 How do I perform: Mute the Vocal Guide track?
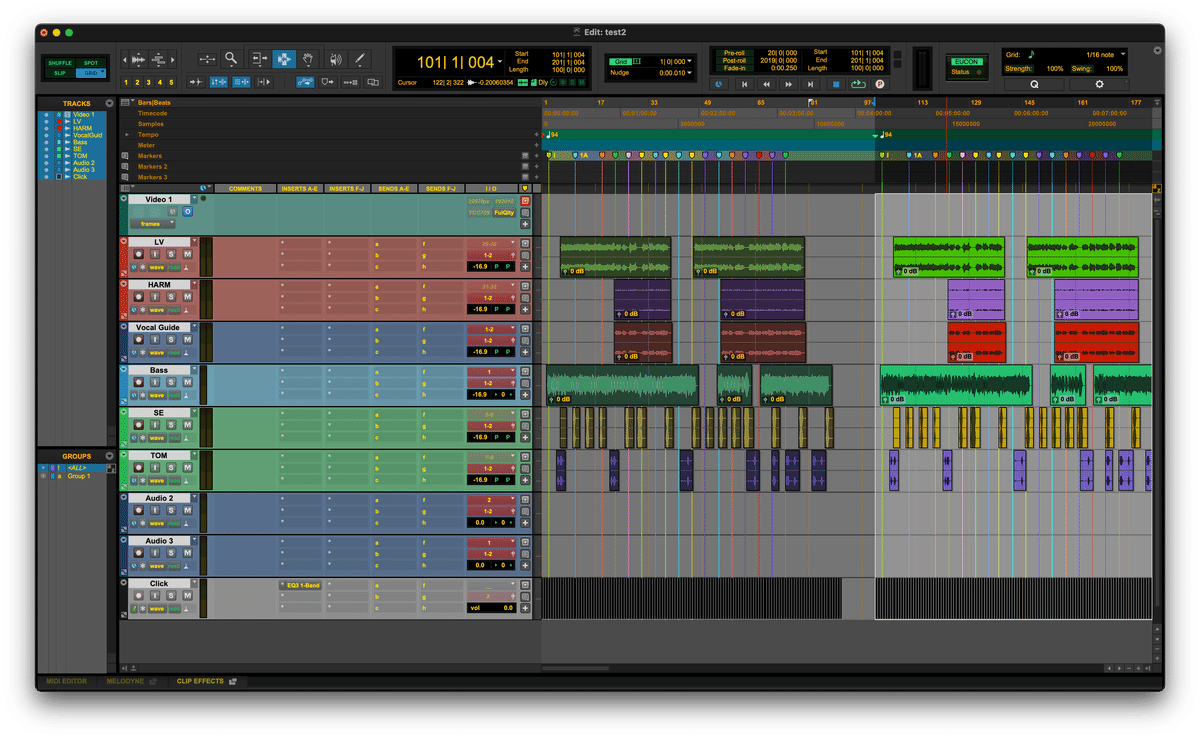click(187, 340)
